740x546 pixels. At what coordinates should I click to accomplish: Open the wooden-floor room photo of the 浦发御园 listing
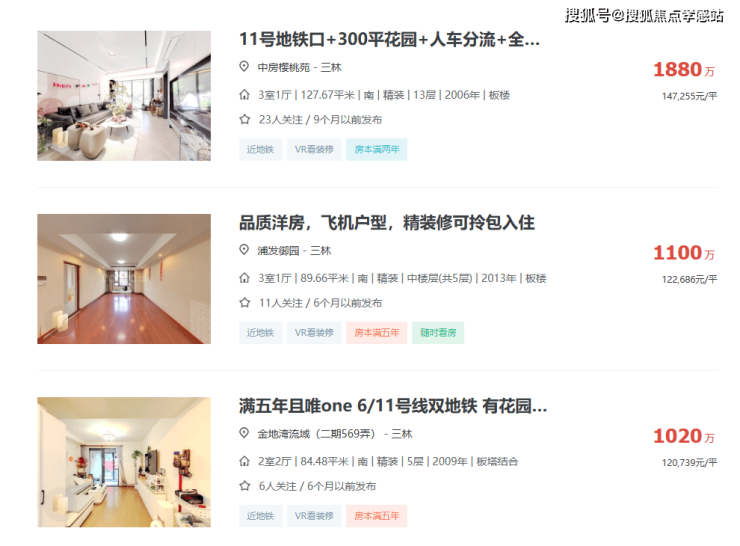124,279
